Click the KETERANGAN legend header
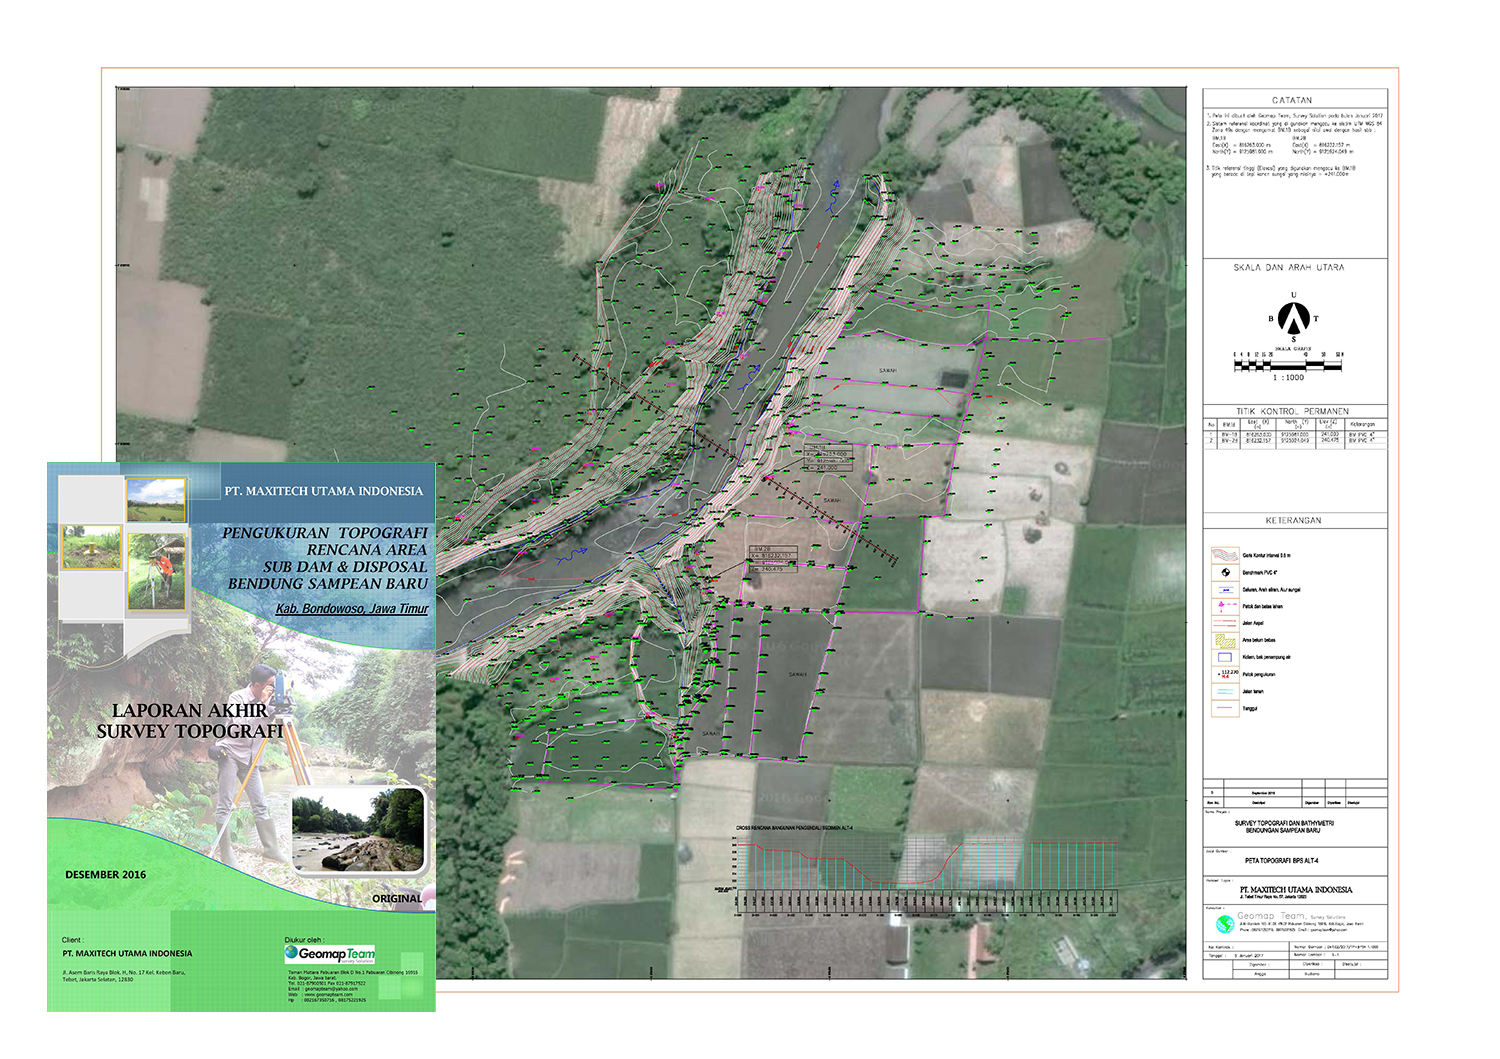Image resolution: width=1500 pixels, height=1059 pixels. click(x=1293, y=521)
